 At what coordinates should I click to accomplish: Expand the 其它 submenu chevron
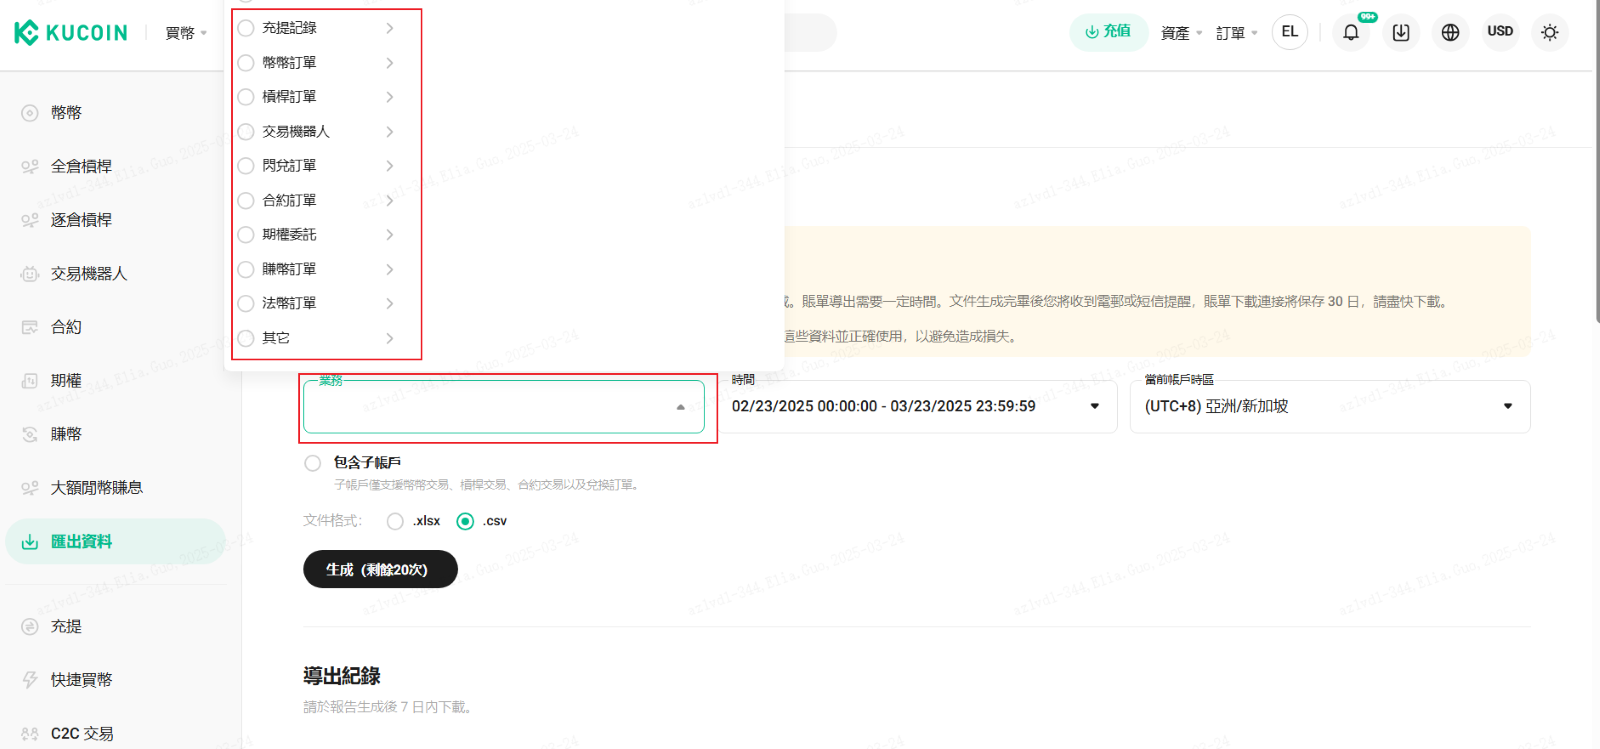[x=390, y=338]
